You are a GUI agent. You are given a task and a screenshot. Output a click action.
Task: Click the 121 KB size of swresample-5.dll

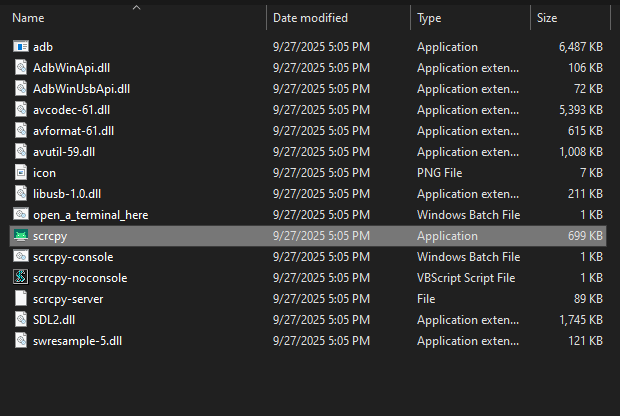tap(585, 341)
